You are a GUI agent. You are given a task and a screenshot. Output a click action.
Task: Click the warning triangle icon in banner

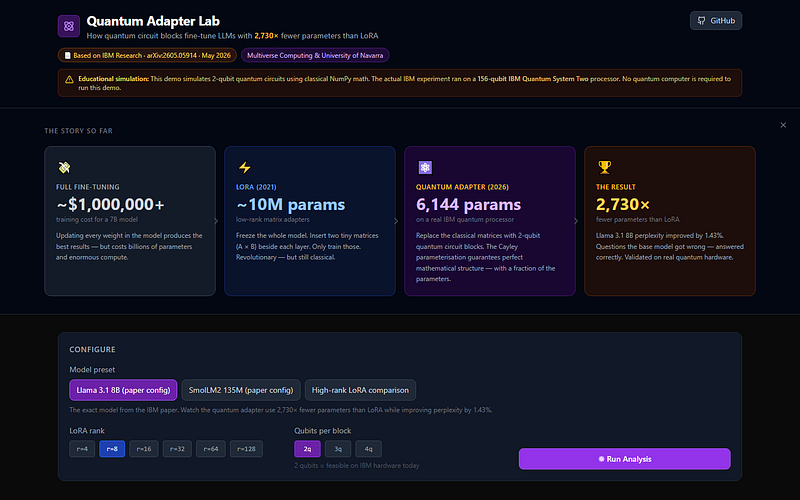click(69, 79)
